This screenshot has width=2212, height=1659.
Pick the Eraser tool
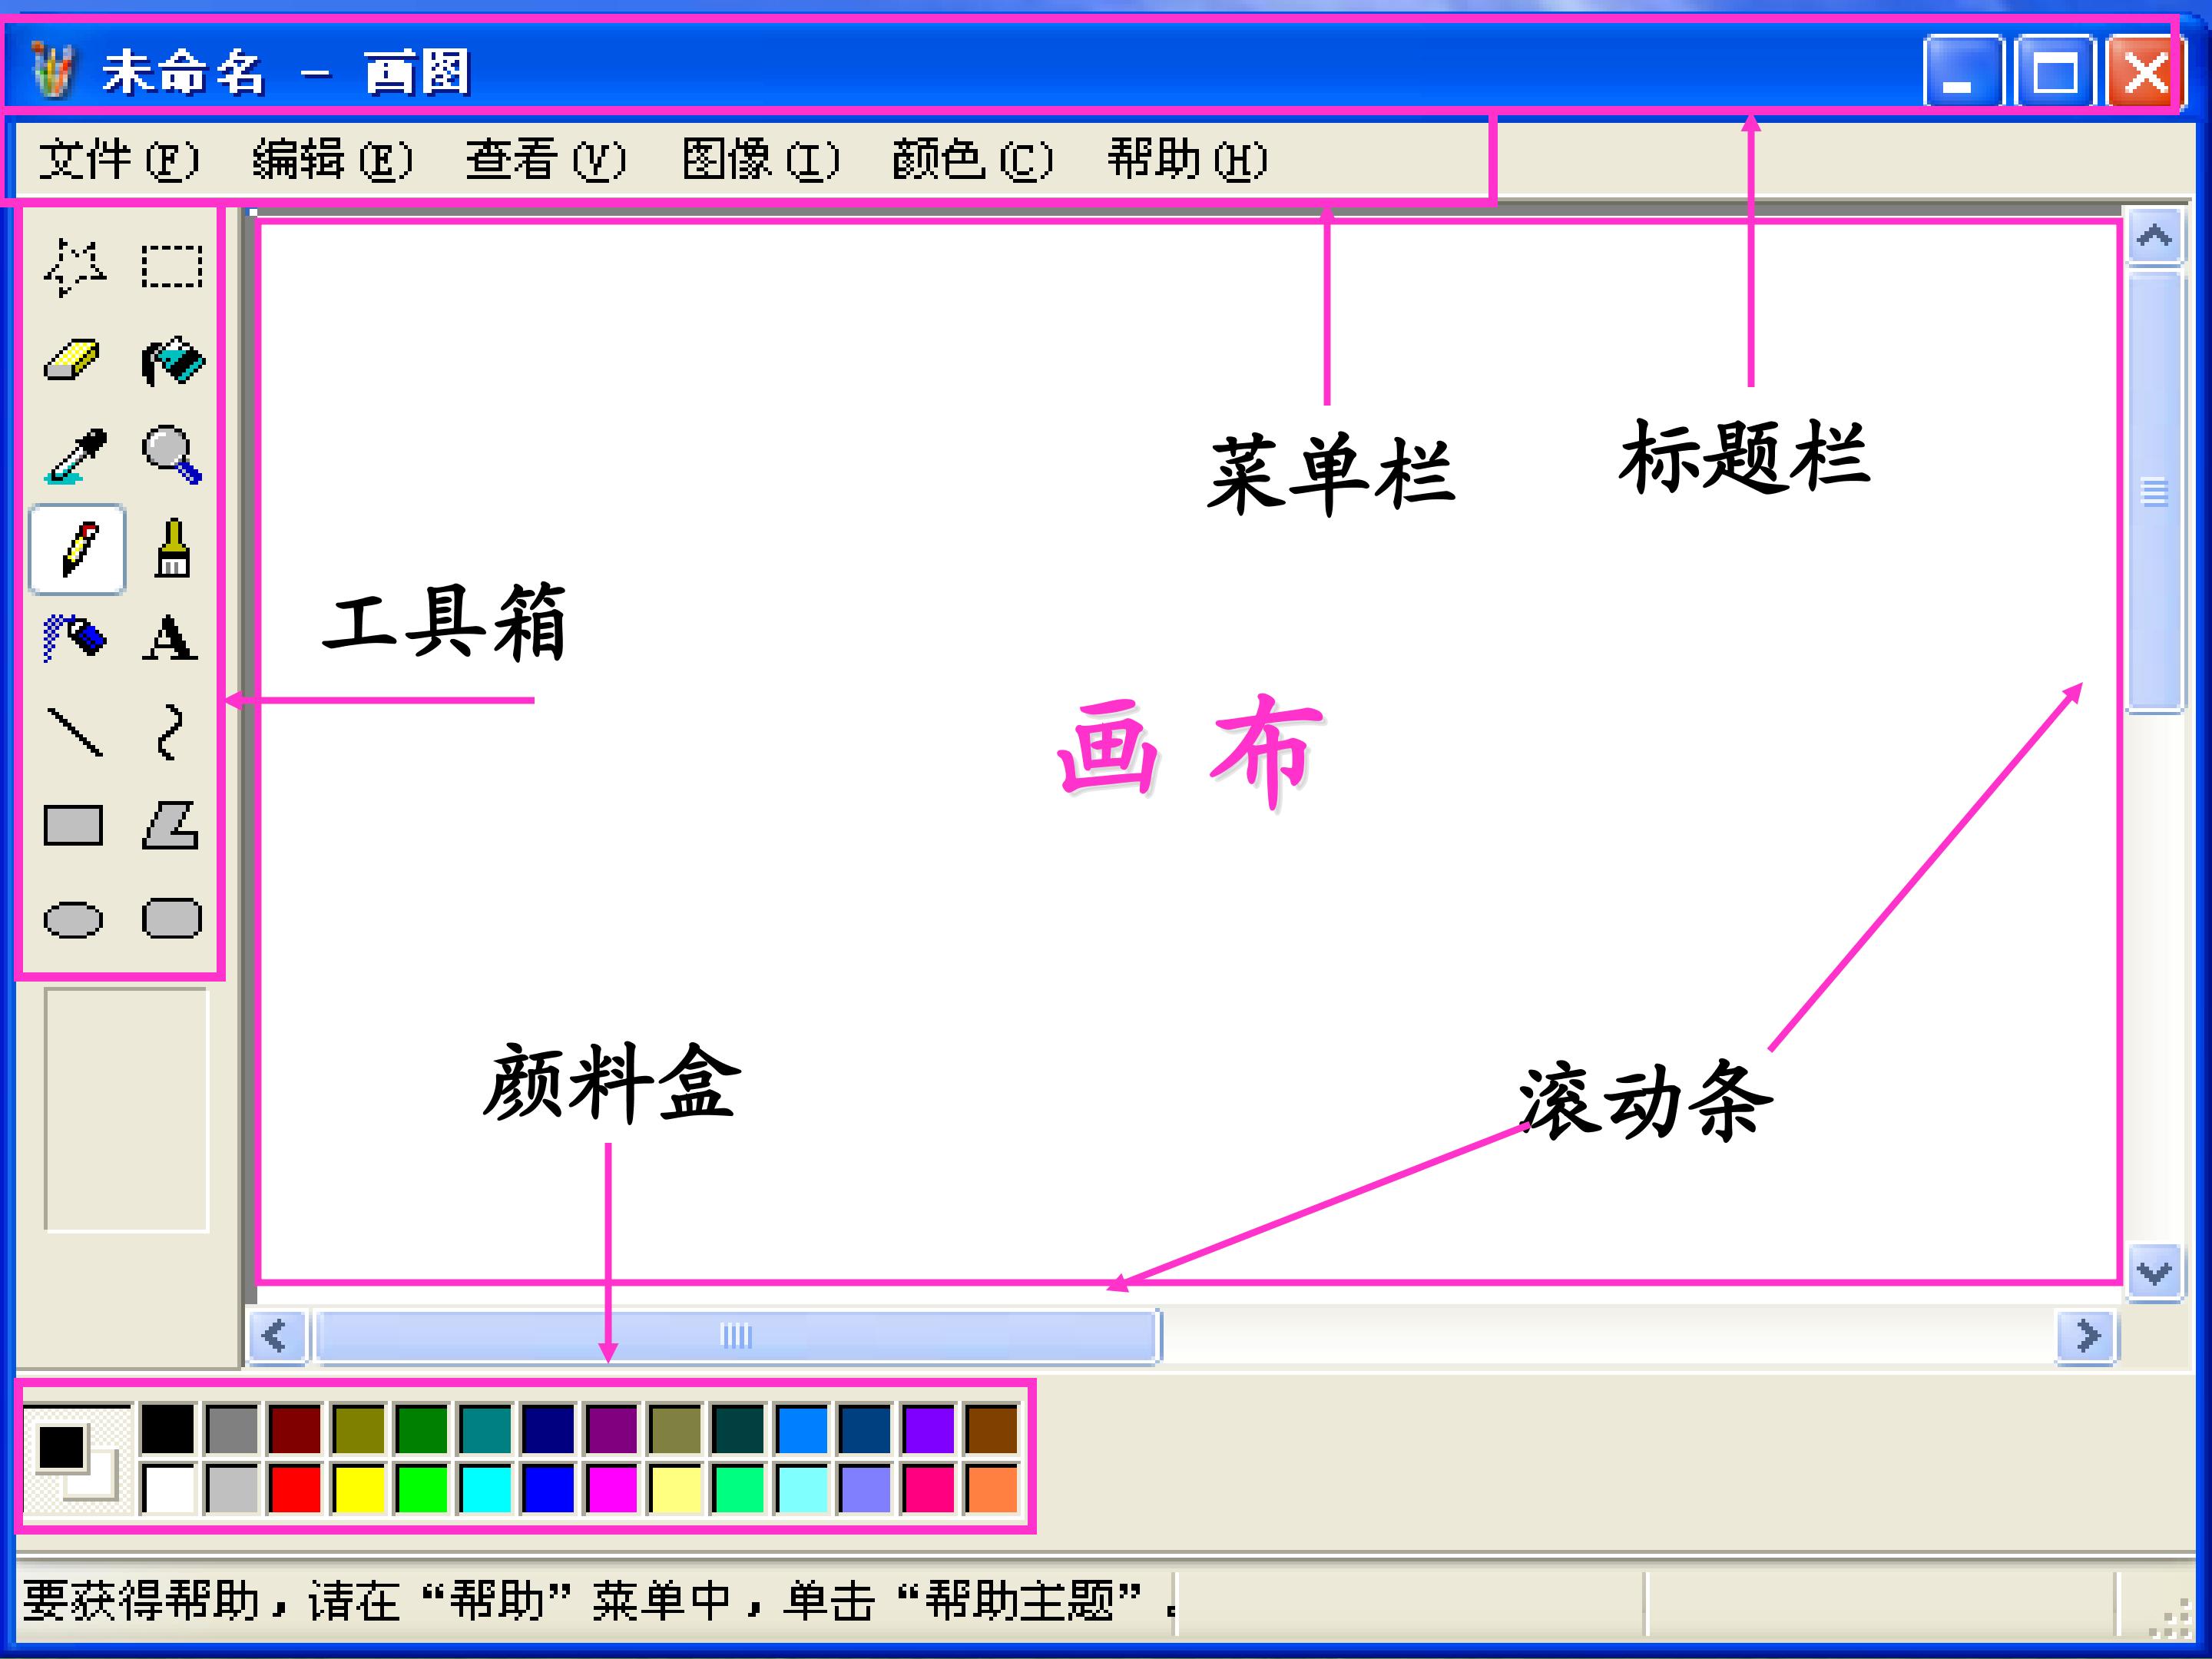73,360
